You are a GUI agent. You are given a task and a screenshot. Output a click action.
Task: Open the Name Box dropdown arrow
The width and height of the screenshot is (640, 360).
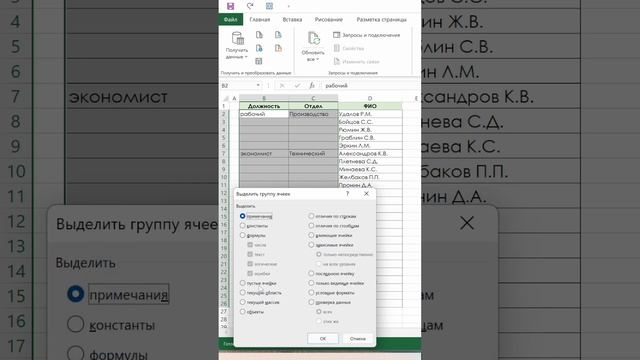coord(258,85)
